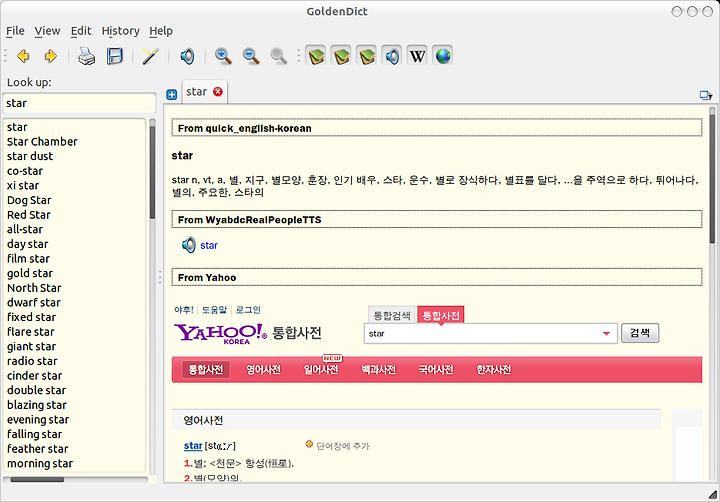Select Star Chamber in the word list

click(x=42, y=142)
